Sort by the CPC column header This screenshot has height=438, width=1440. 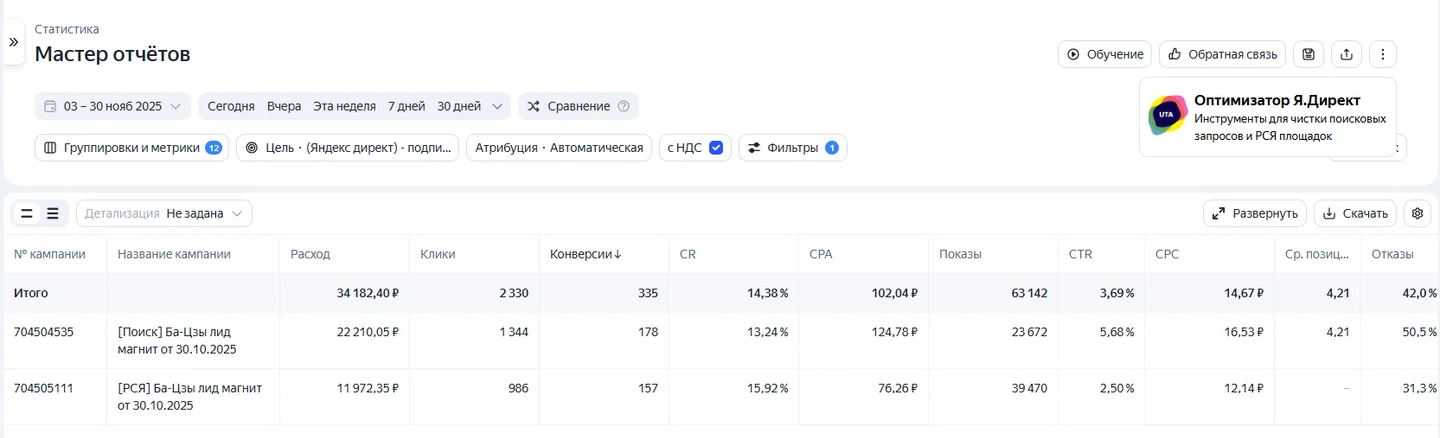1167,254
